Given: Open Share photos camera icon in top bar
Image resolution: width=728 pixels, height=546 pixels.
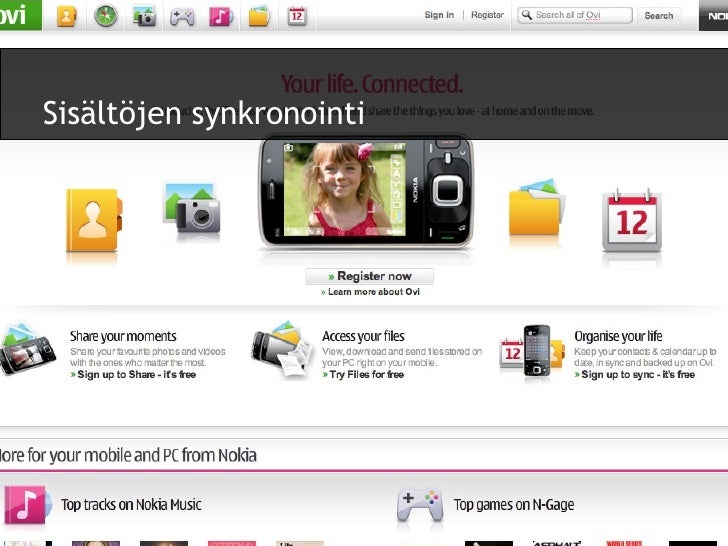Looking at the screenshot, I should click(144, 17).
